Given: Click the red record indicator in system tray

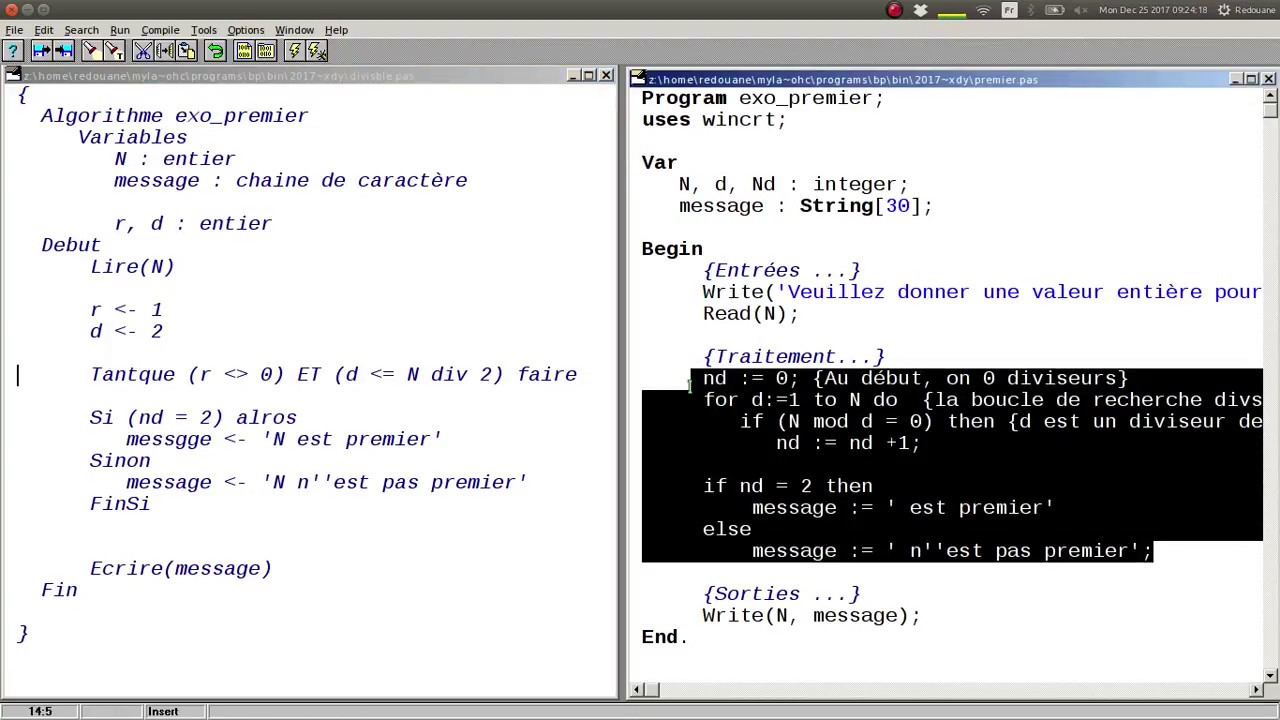Looking at the screenshot, I should [895, 10].
